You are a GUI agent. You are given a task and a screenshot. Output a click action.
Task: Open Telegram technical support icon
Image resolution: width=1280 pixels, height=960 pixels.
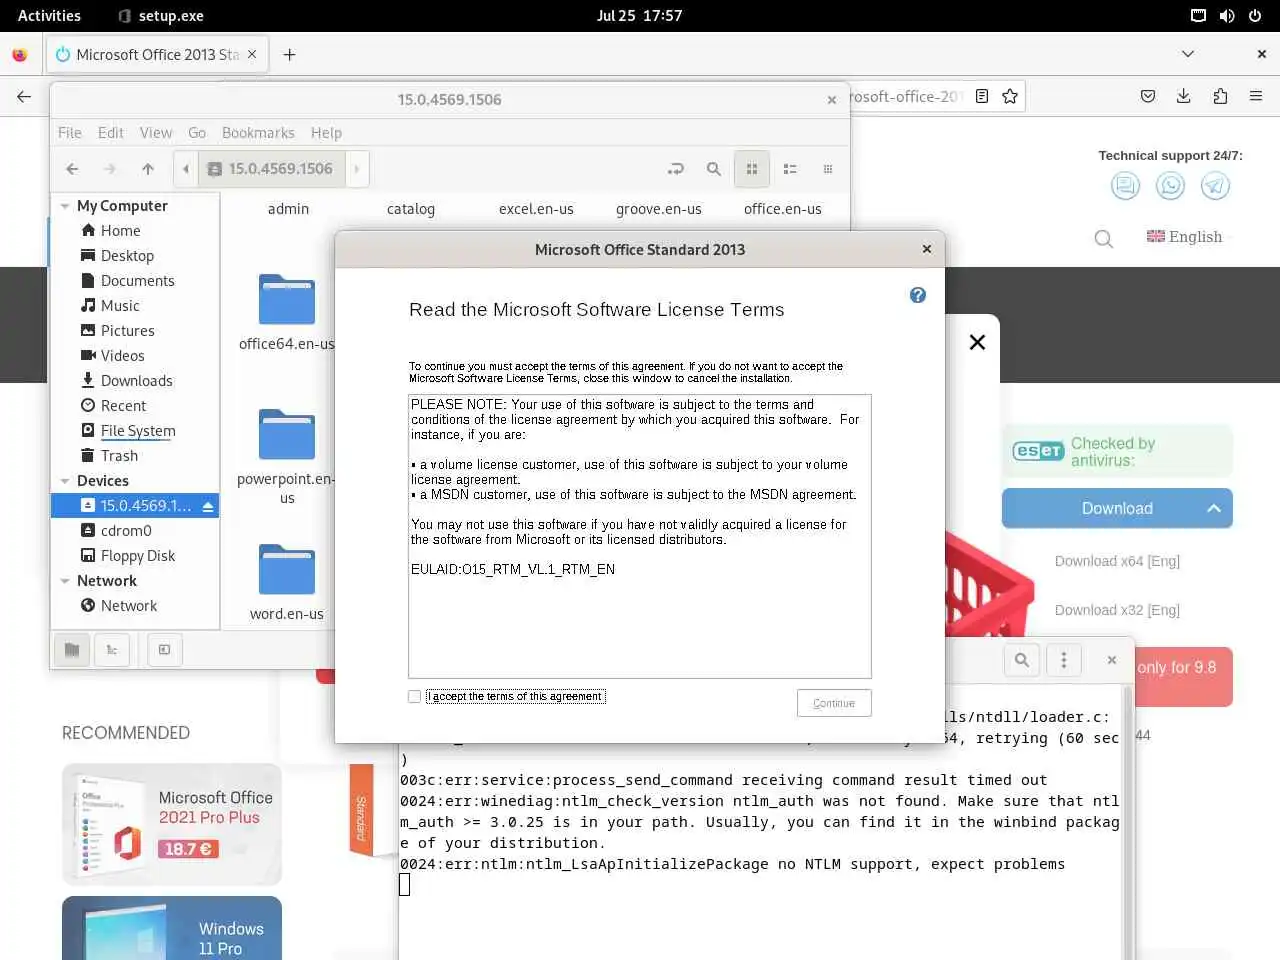1215,186
